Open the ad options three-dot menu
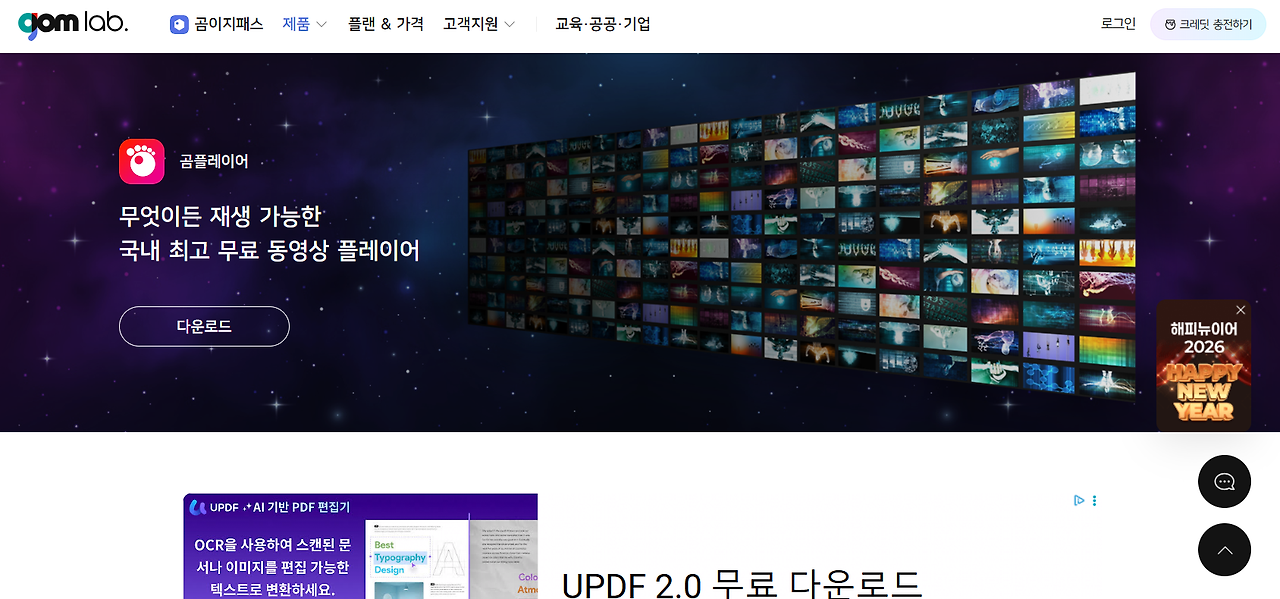 [1094, 500]
